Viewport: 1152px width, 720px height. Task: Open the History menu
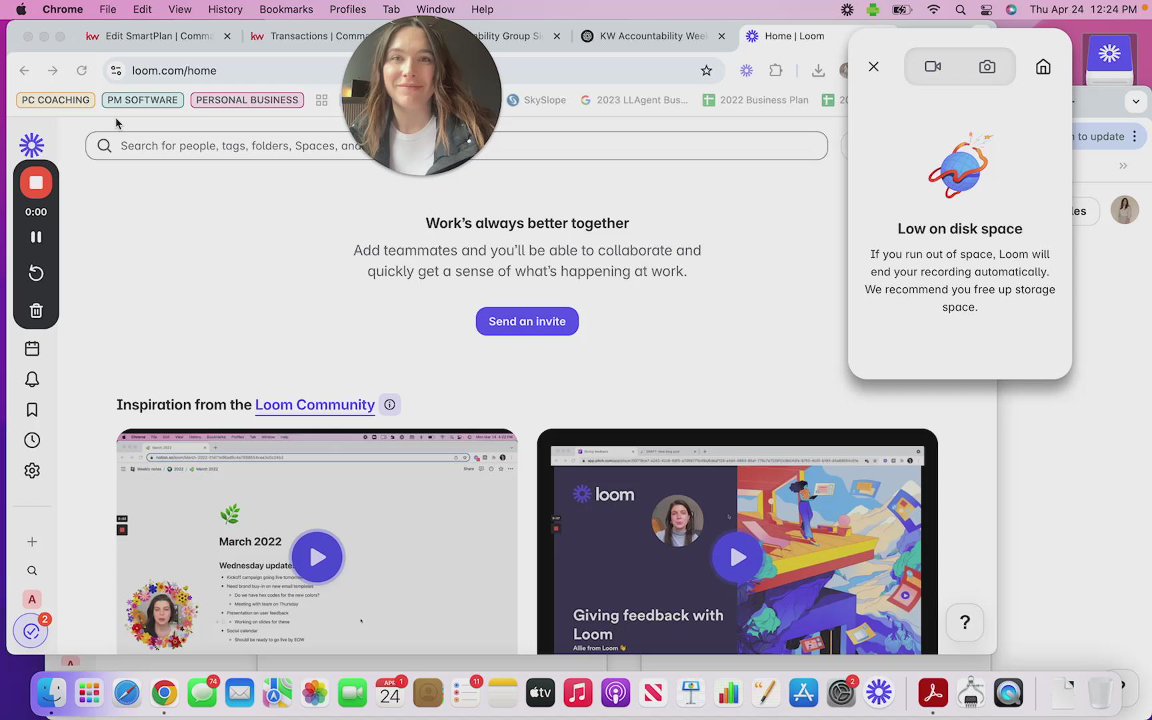click(225, 10)
